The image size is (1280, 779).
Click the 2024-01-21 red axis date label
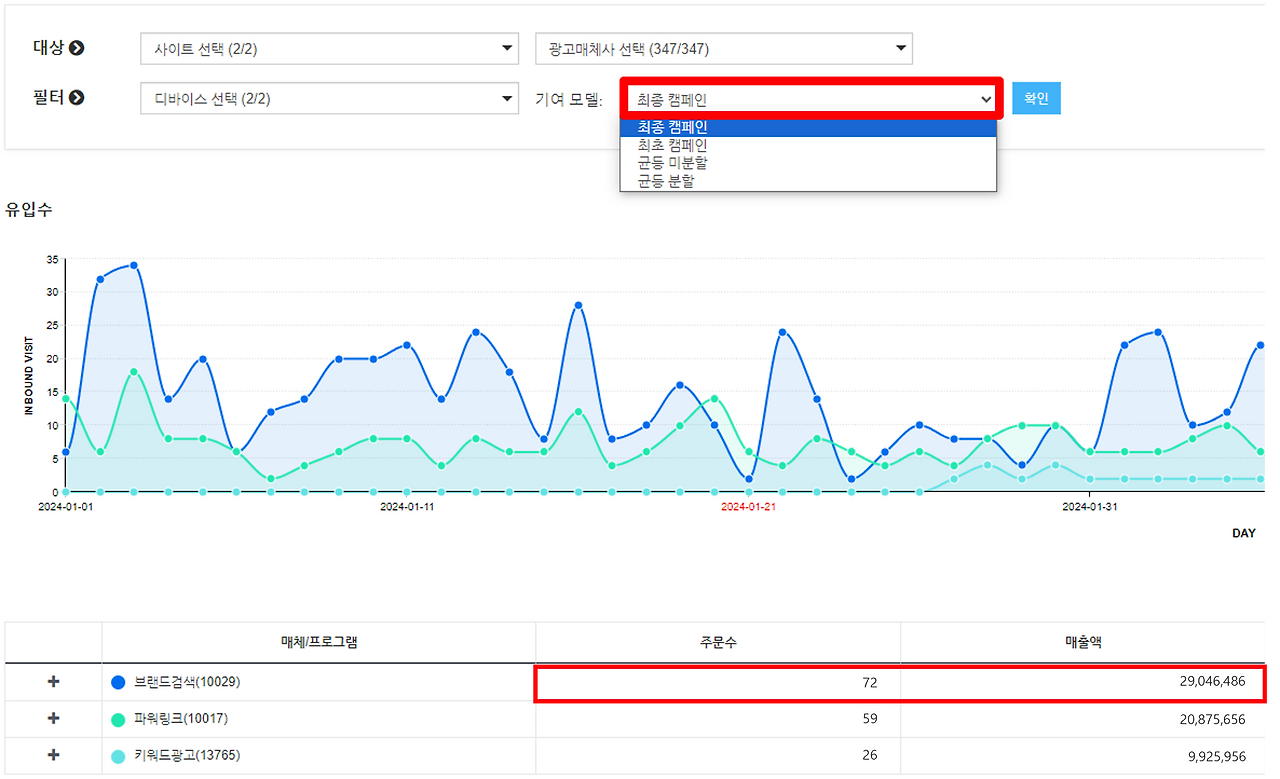[748, 507]
